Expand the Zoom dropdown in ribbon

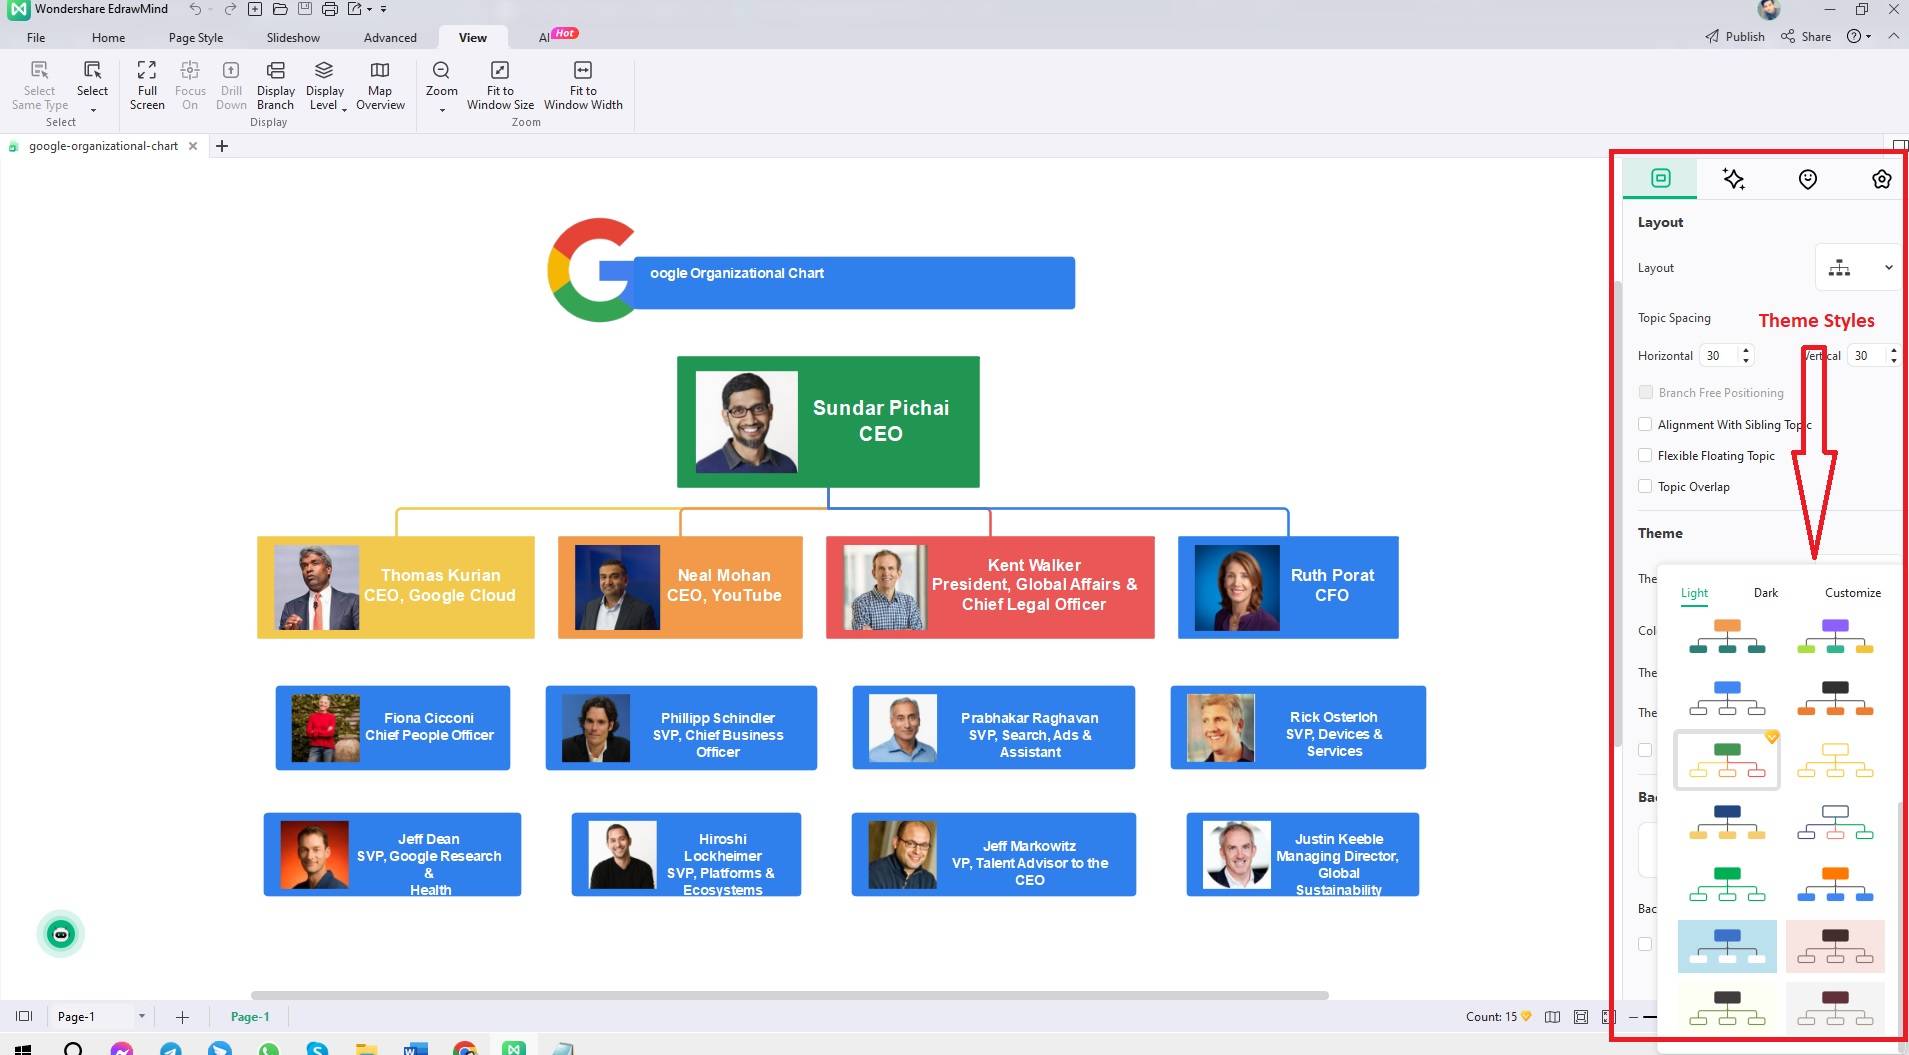441,110
